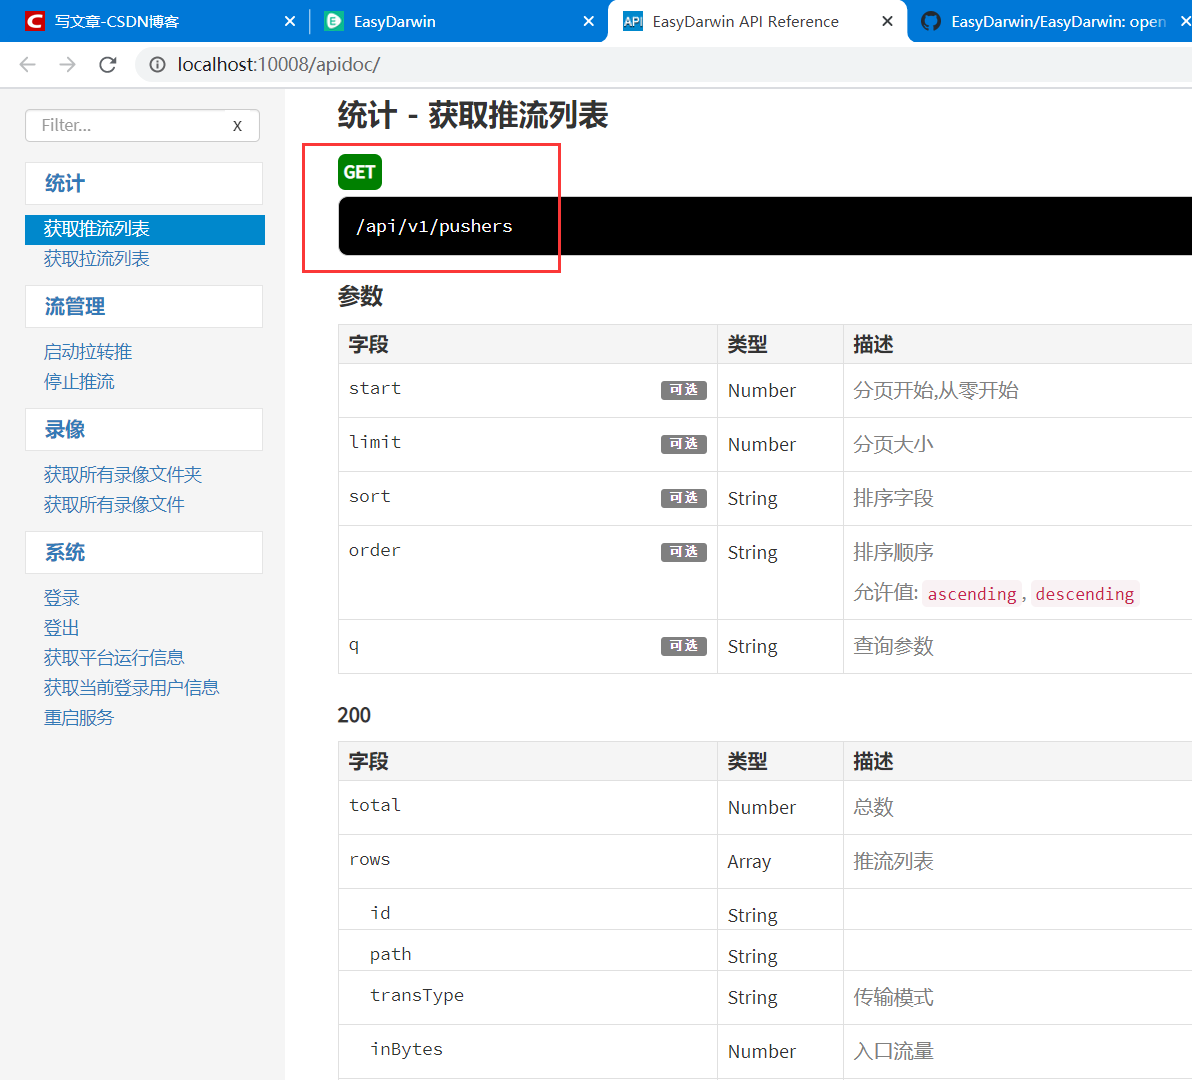Click the API icon on the API Reference tab
The width and height of the screenshot is (1192, 1080).
[x=632, y=21]
